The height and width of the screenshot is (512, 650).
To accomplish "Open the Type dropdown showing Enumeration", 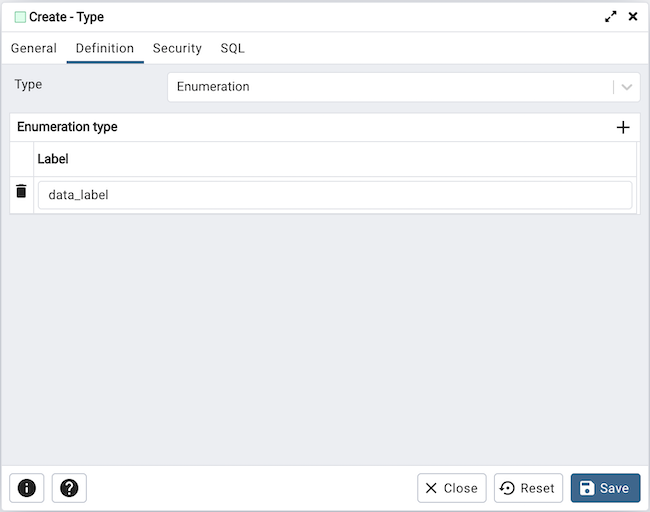I will click(x=390, y=87).
